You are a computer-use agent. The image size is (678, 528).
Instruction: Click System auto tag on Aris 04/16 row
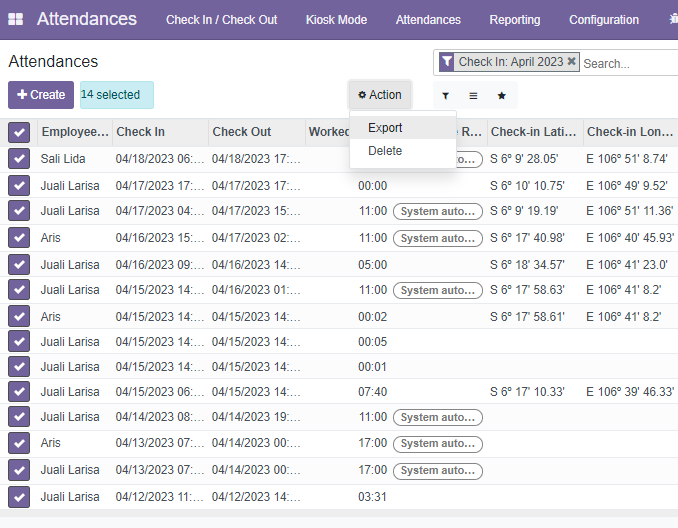click(x=438, y=238)
